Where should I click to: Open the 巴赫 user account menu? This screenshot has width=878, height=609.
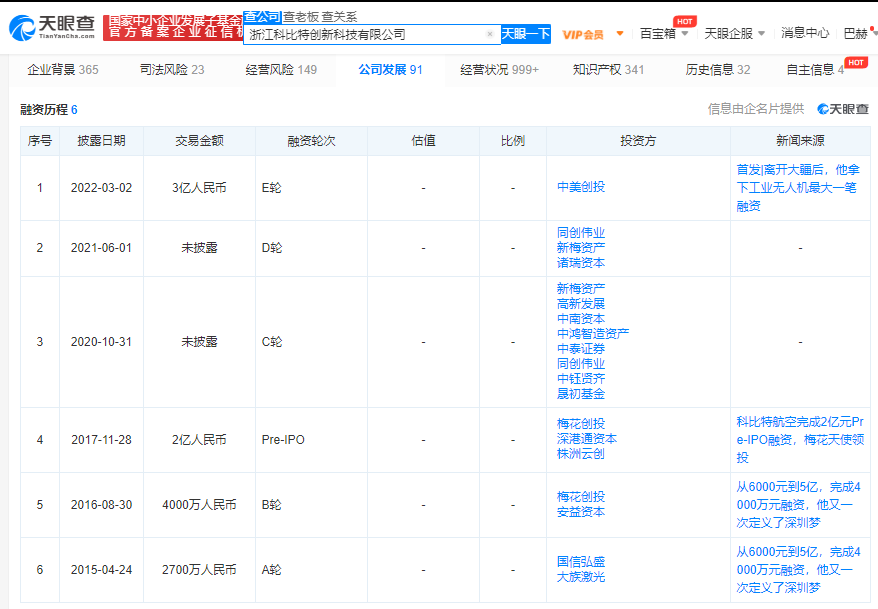click(x=856, y=34)
